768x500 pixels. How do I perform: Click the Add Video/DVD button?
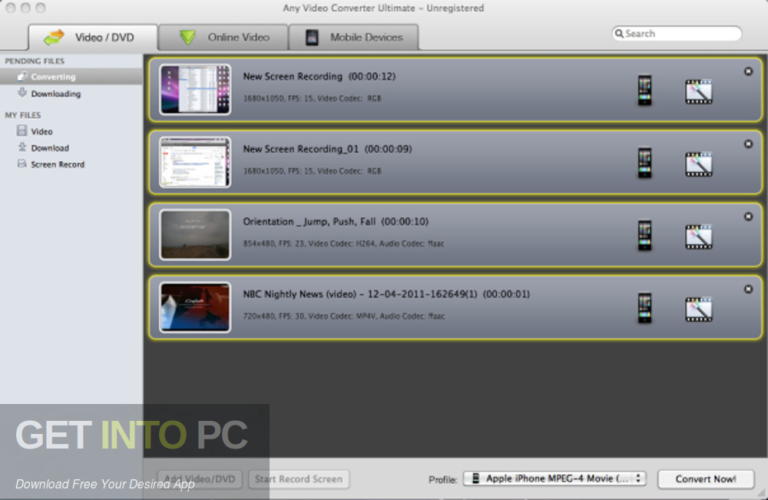[200, 479]
